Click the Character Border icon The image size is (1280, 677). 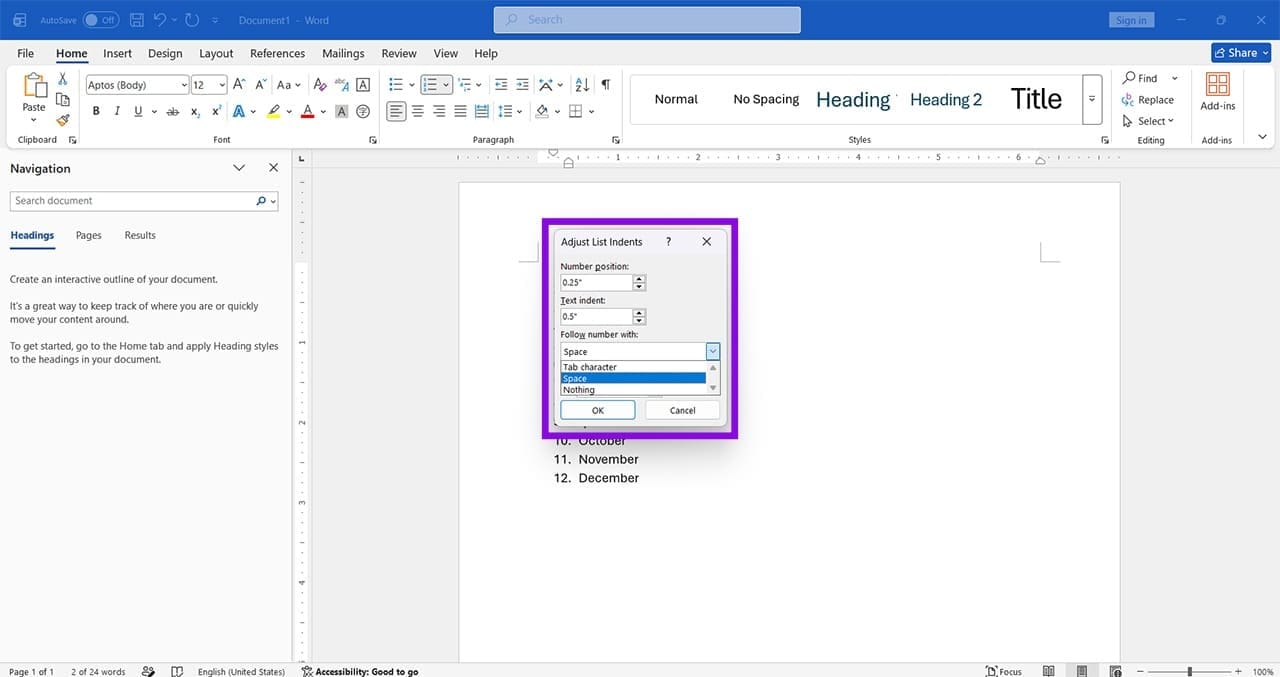click(x=363, y=85)
